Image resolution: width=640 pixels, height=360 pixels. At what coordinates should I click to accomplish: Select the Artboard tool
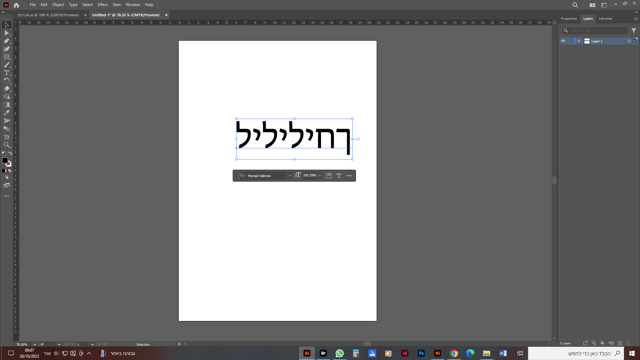click(x=7, y=137)
